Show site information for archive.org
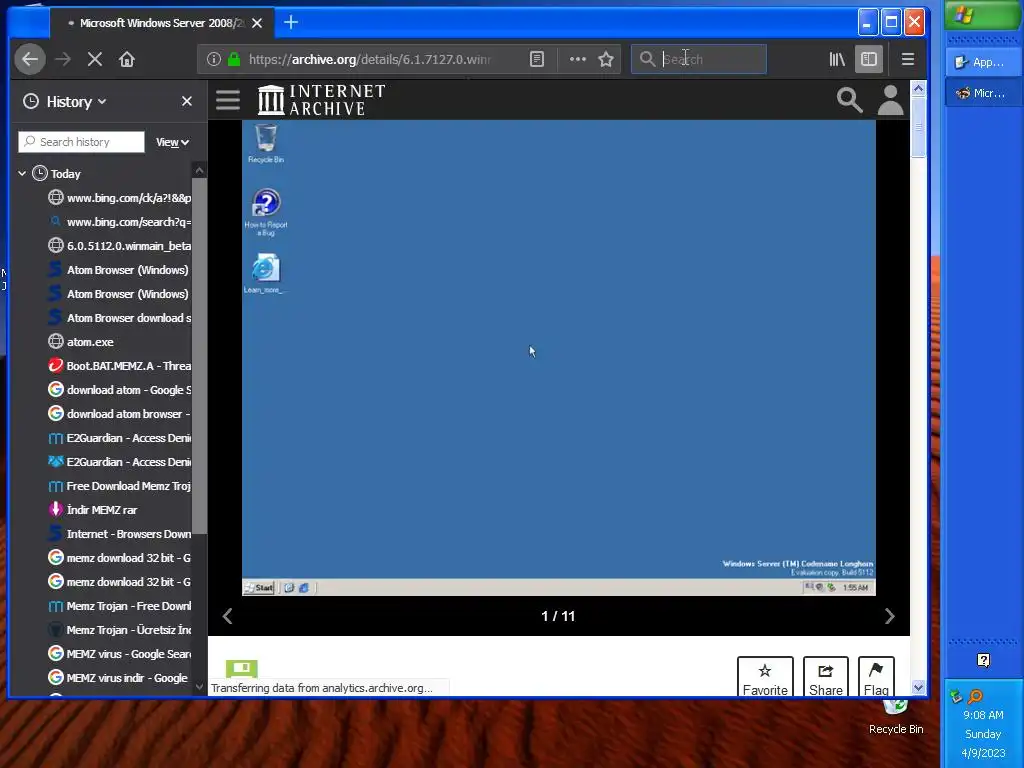Screen dimensions: 1024x768 coord(214,59)
